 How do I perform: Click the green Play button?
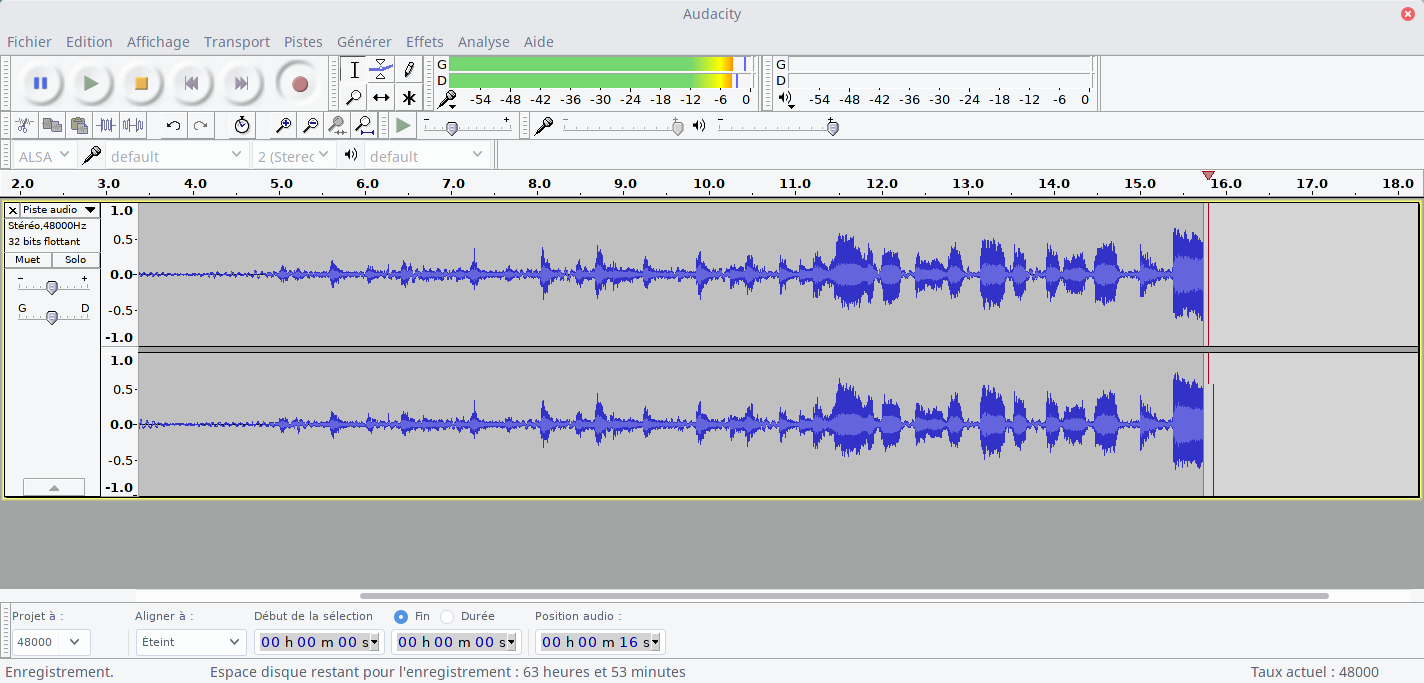(91, 83)
